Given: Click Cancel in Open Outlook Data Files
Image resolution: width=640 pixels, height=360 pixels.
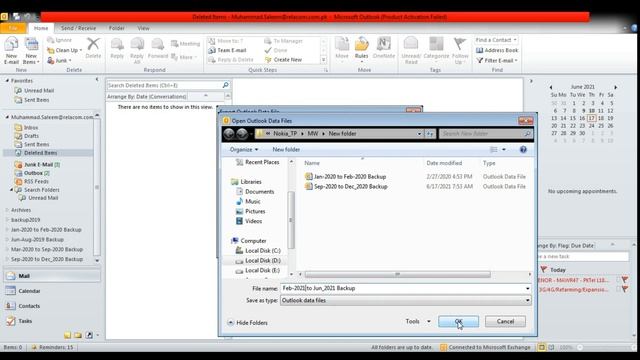Looking at the screenshot, I should (505, 322).
